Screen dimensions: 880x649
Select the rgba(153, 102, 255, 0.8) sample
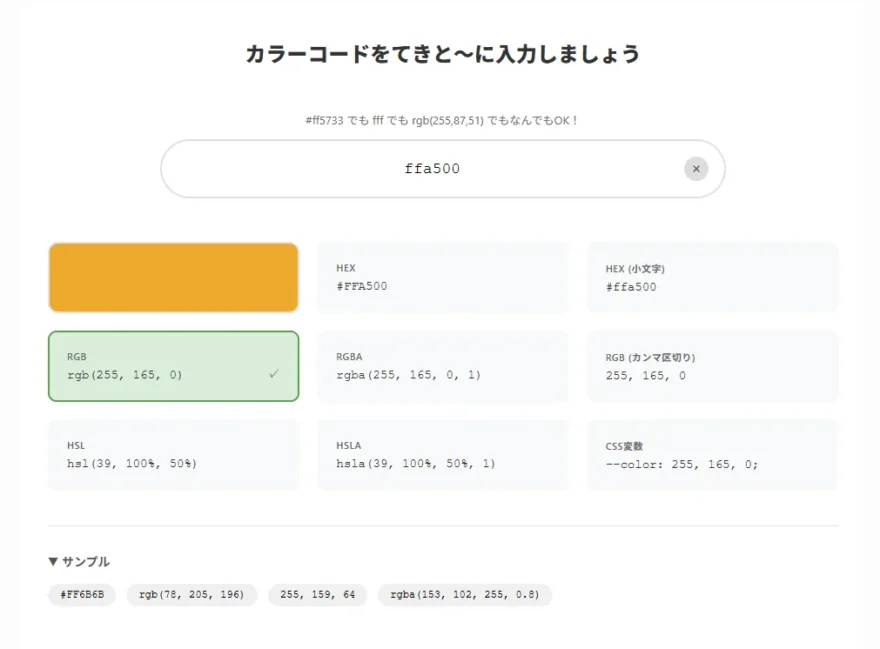[464, 595]
